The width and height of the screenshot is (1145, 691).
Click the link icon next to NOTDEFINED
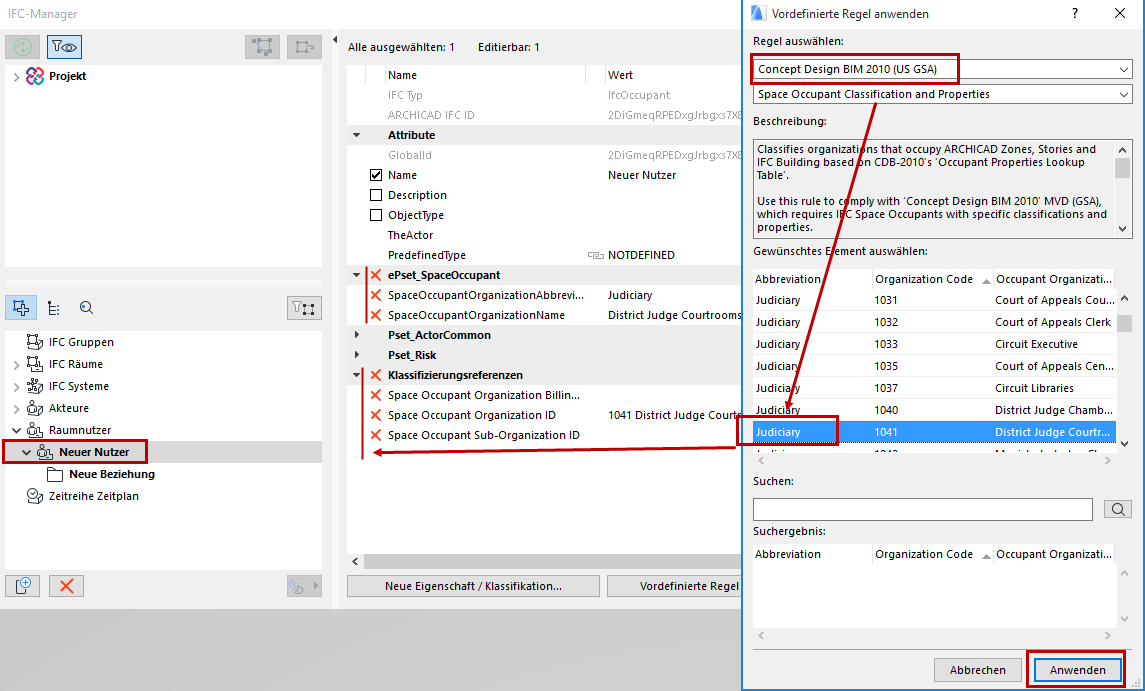pyautogui.click(x=596, y=256)
